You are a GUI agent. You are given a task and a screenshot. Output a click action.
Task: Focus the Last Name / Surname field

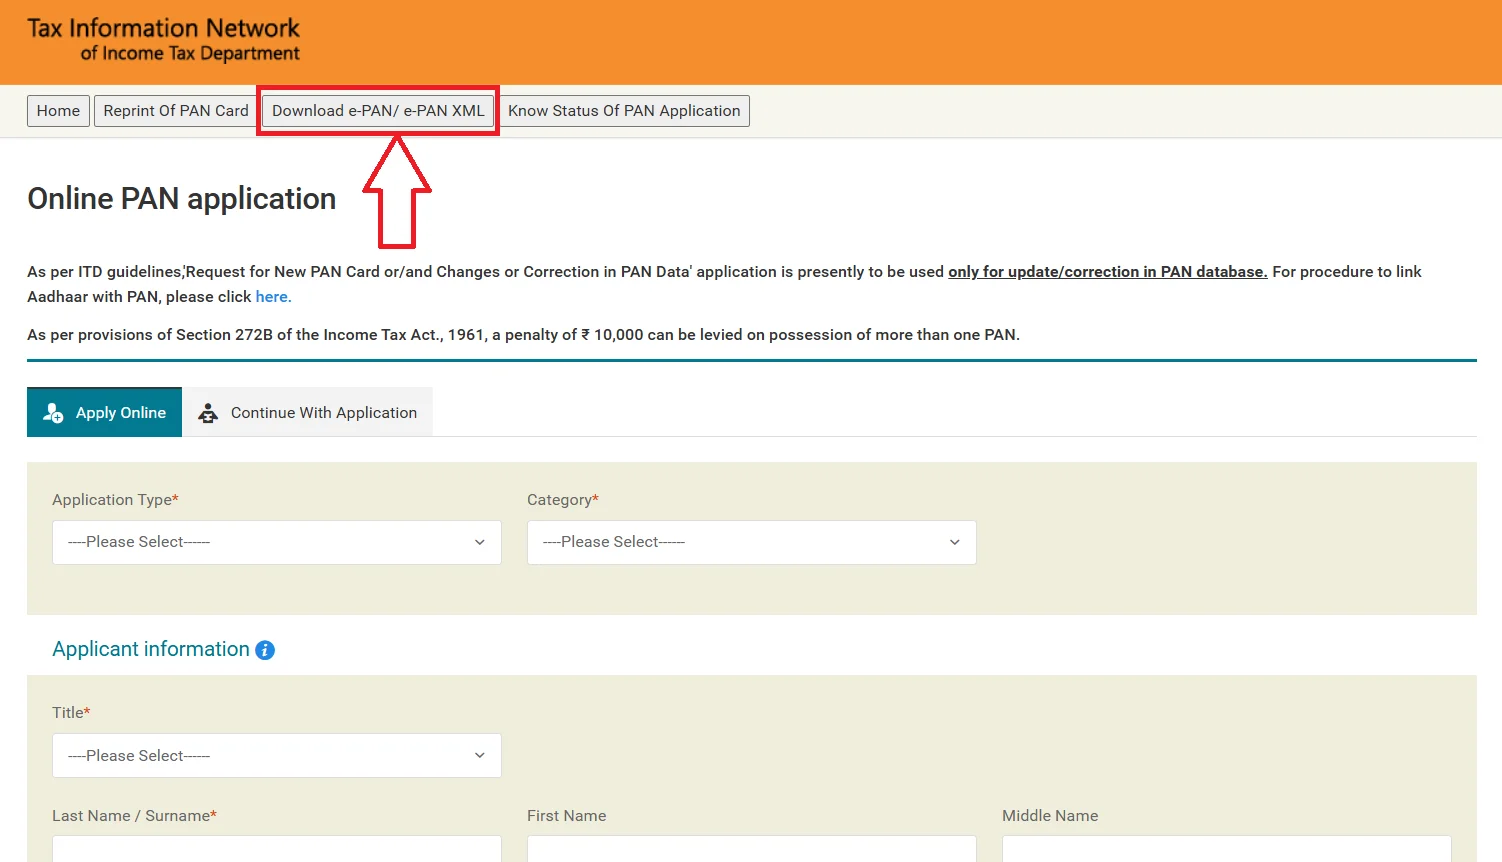click(x=277, y=850)
